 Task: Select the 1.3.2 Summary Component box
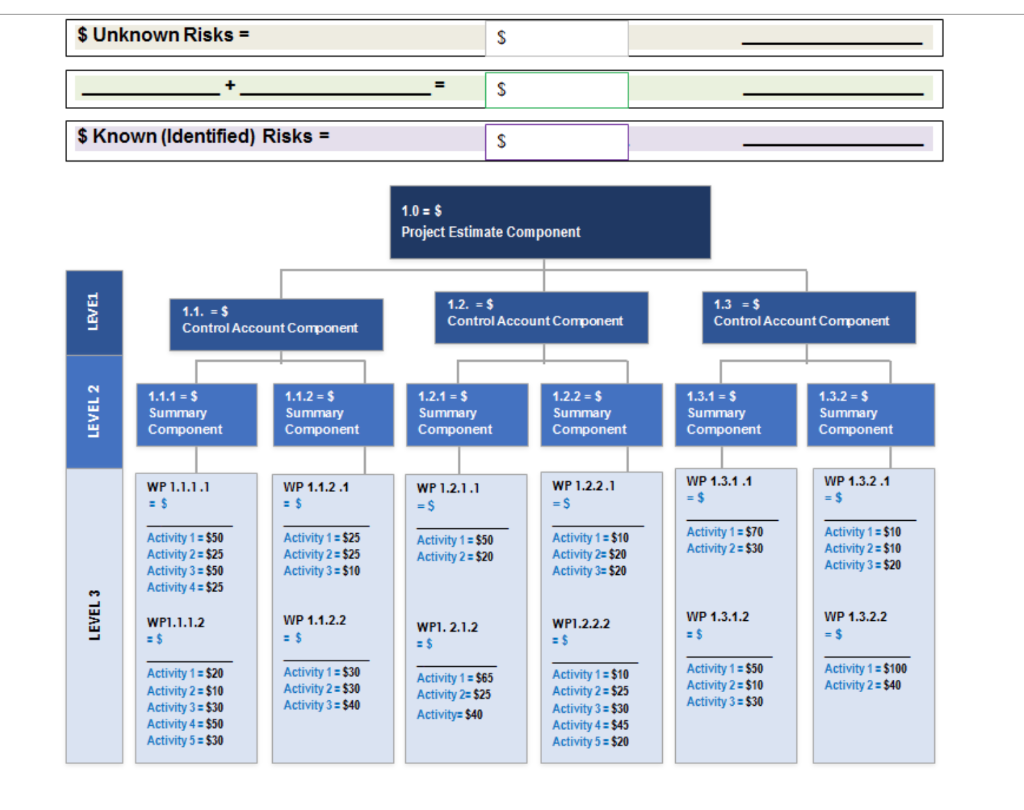871,415
